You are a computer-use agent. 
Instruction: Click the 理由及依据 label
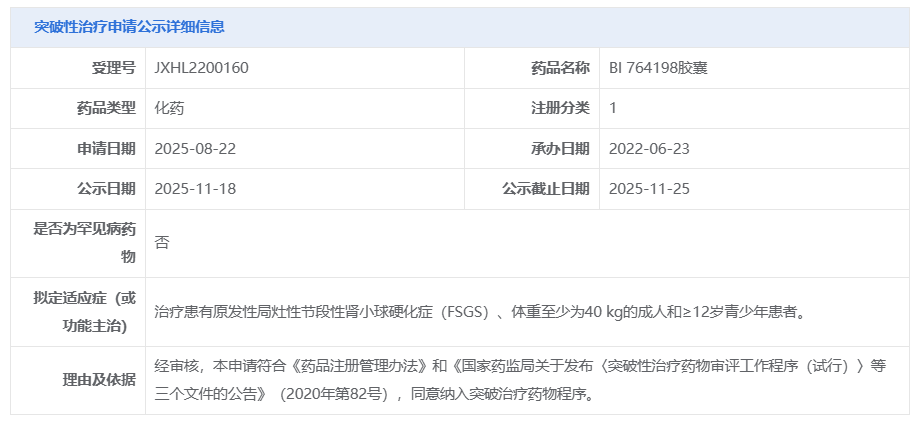pyautogui.click(x=99, y=380)
